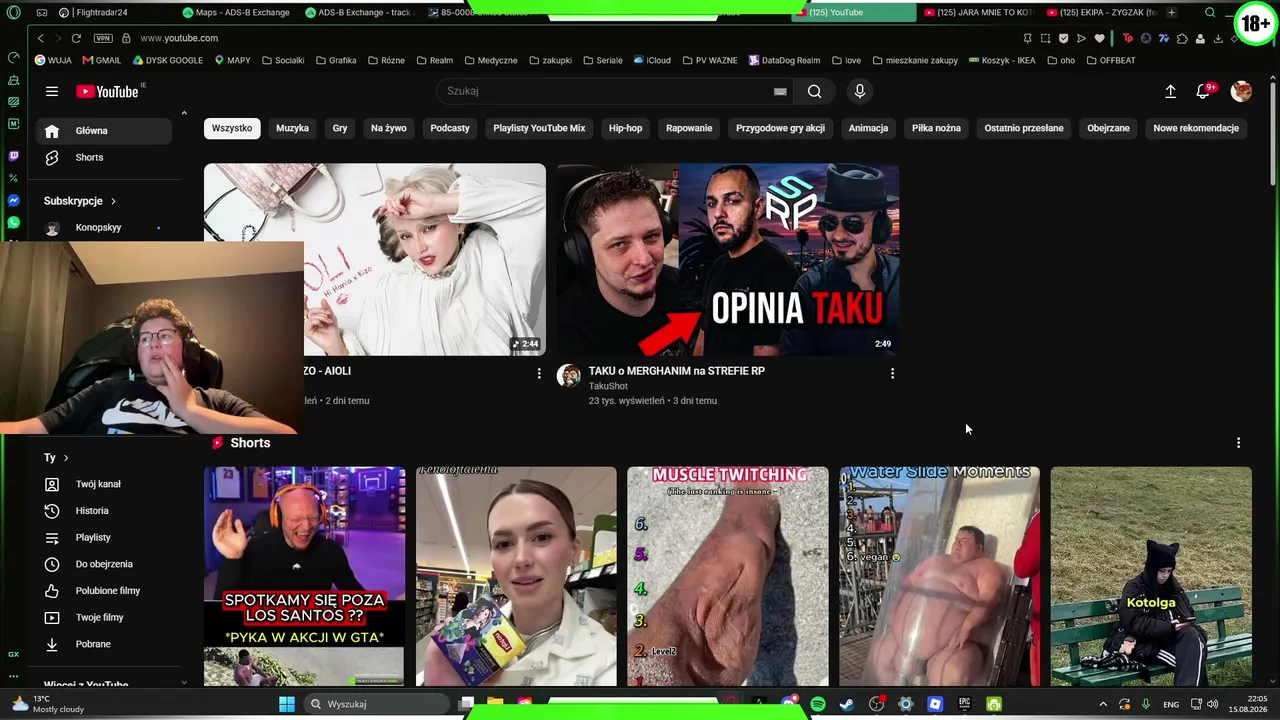Image resolution: width=1280 pixels, height=720 pixels.
Task: Switch to the Maps - ADS-B Exchange tab
Action: (x=237, y=12)
